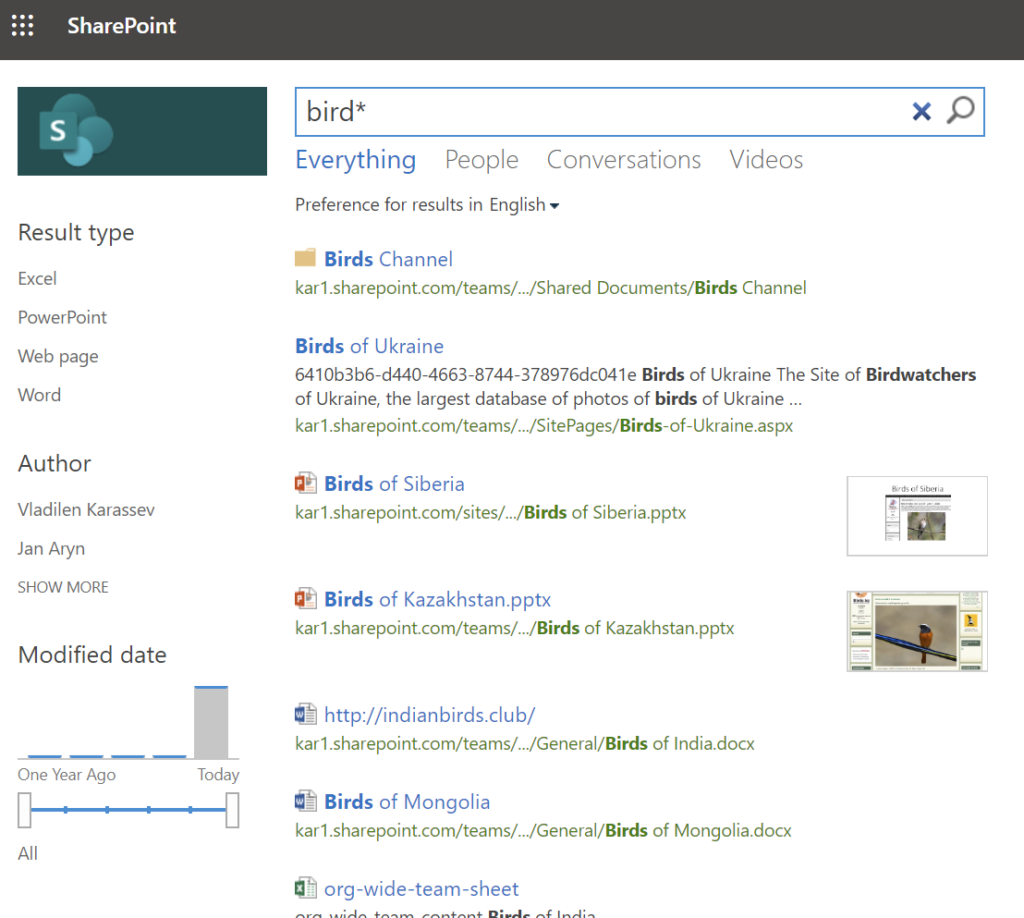
Task: Click the right handle of the date slider
Action: (232, 810)
